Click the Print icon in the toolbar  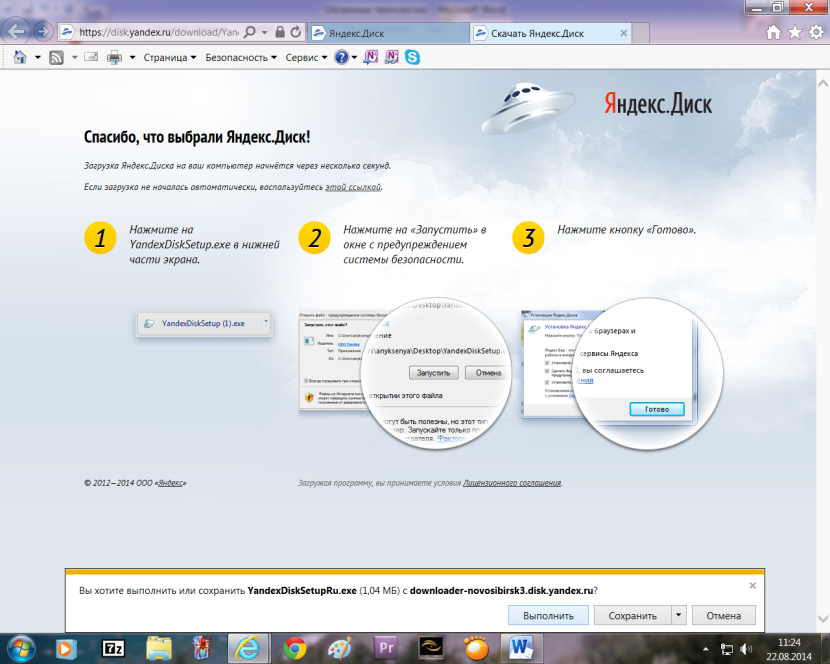click(x=114, y=57)
